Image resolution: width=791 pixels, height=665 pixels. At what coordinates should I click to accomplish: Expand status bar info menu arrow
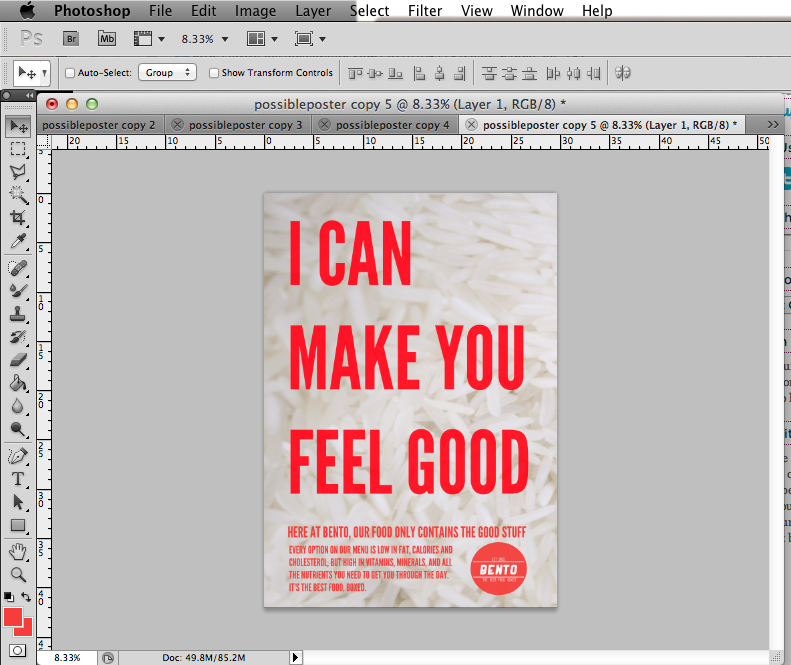click(x=296, y=657)
